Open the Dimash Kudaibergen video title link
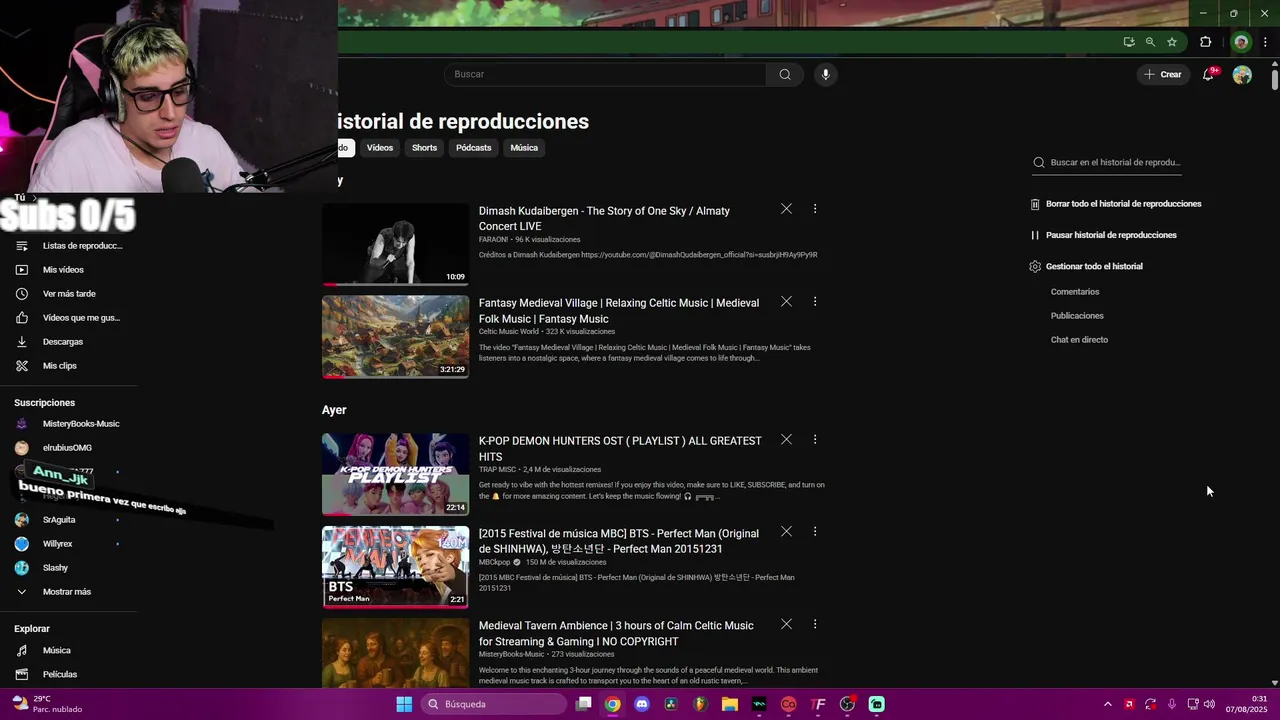 604,218
